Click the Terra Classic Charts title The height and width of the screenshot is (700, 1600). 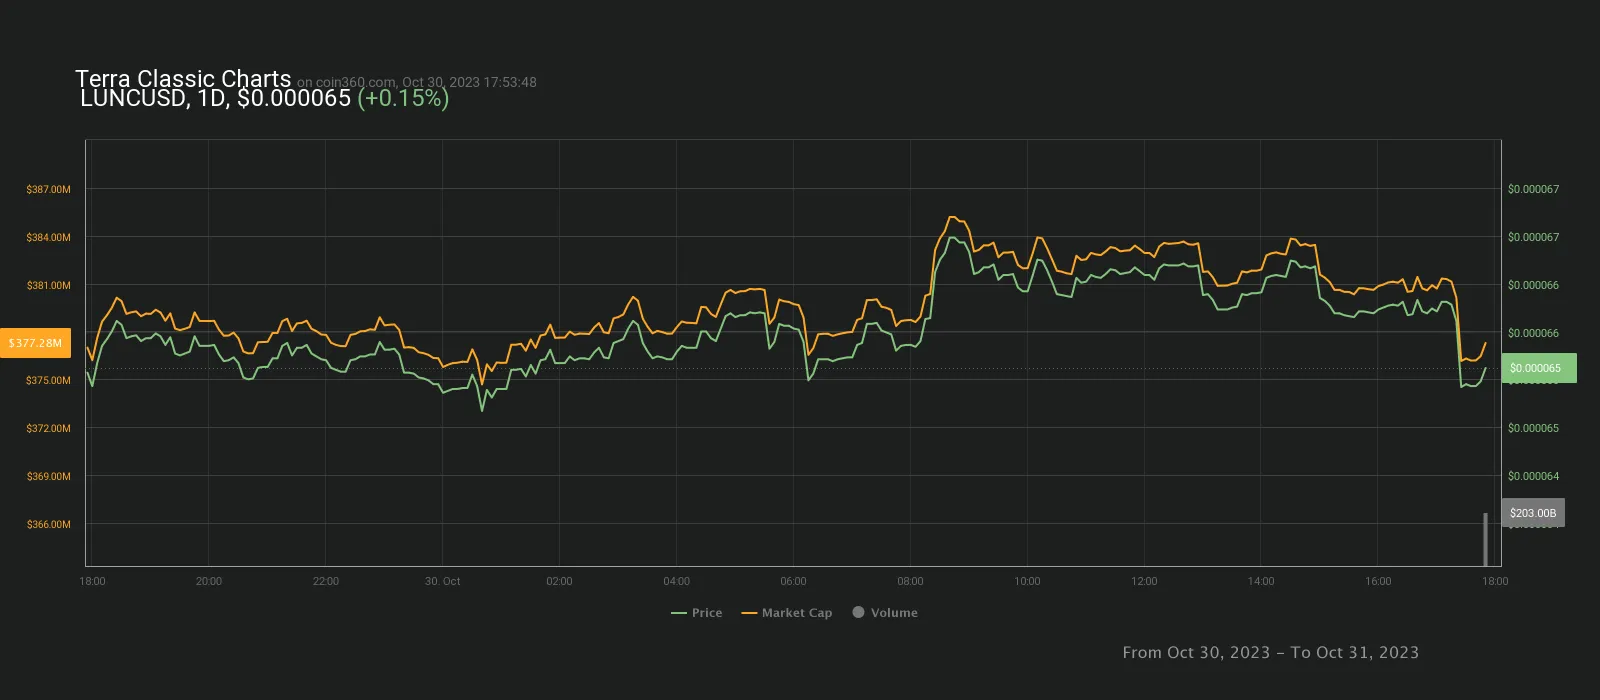pyautogui.click(x=183, y=79)
